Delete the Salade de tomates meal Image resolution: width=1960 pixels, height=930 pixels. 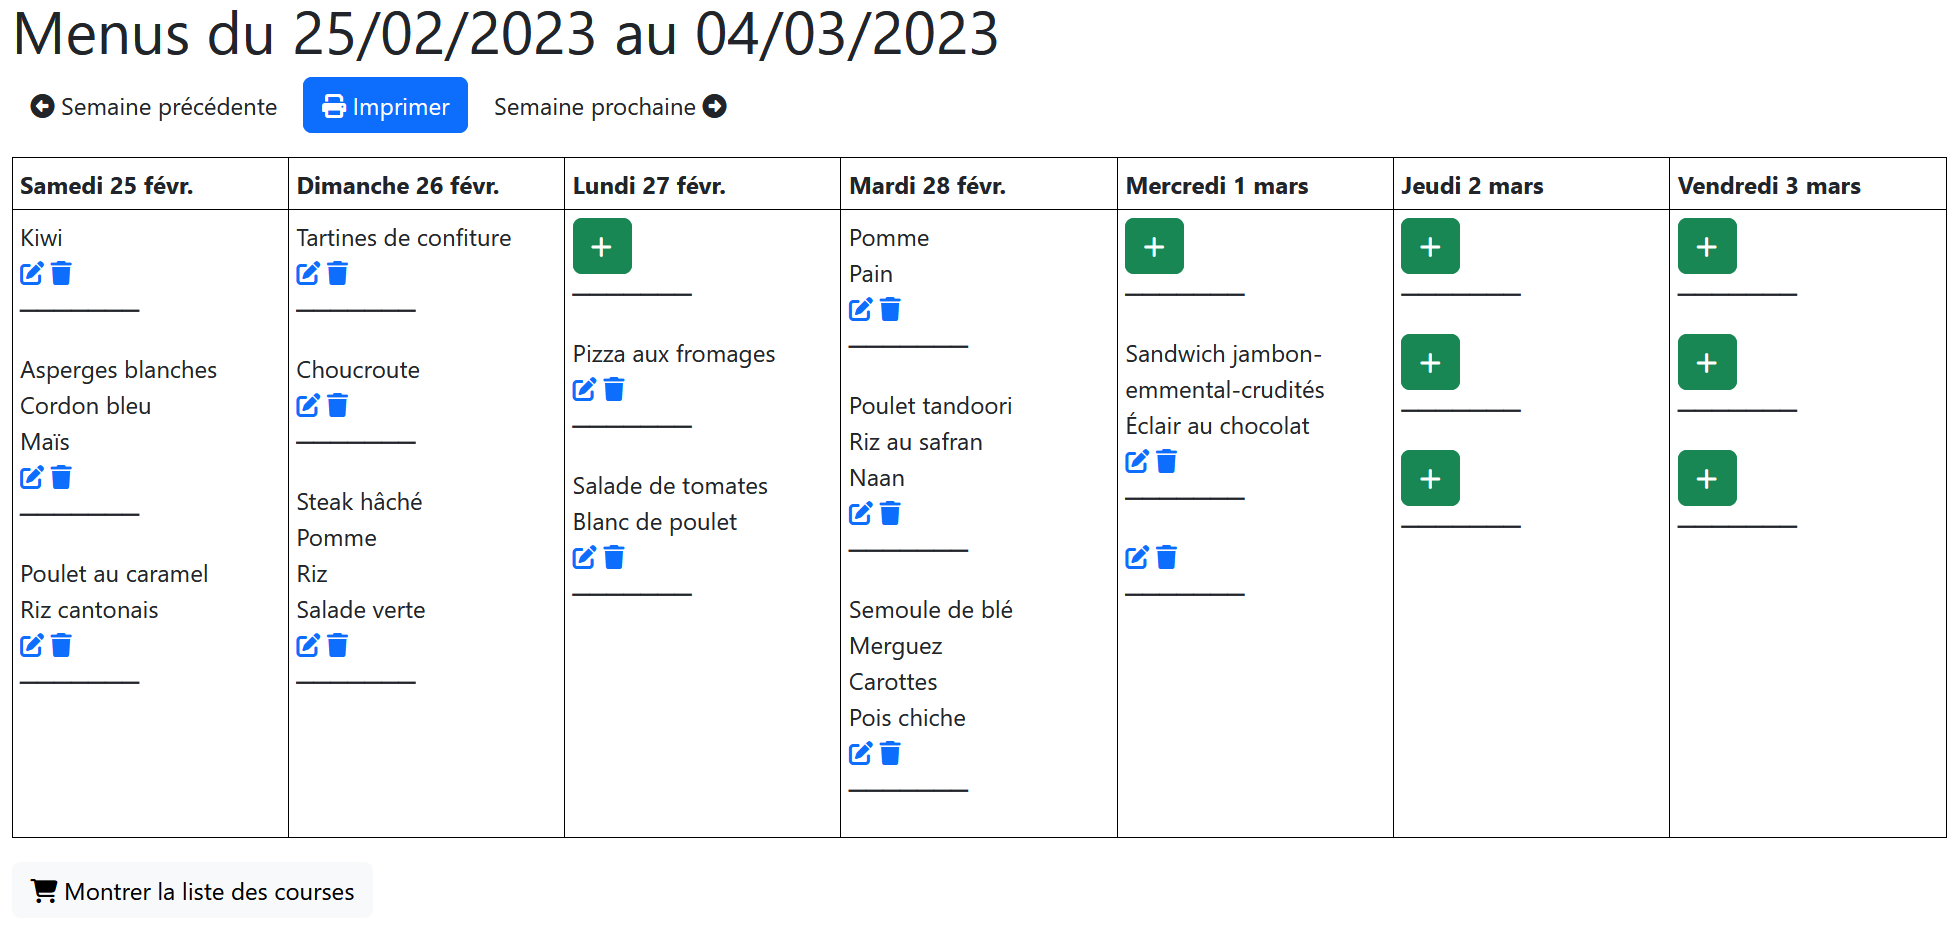[615, 557]
